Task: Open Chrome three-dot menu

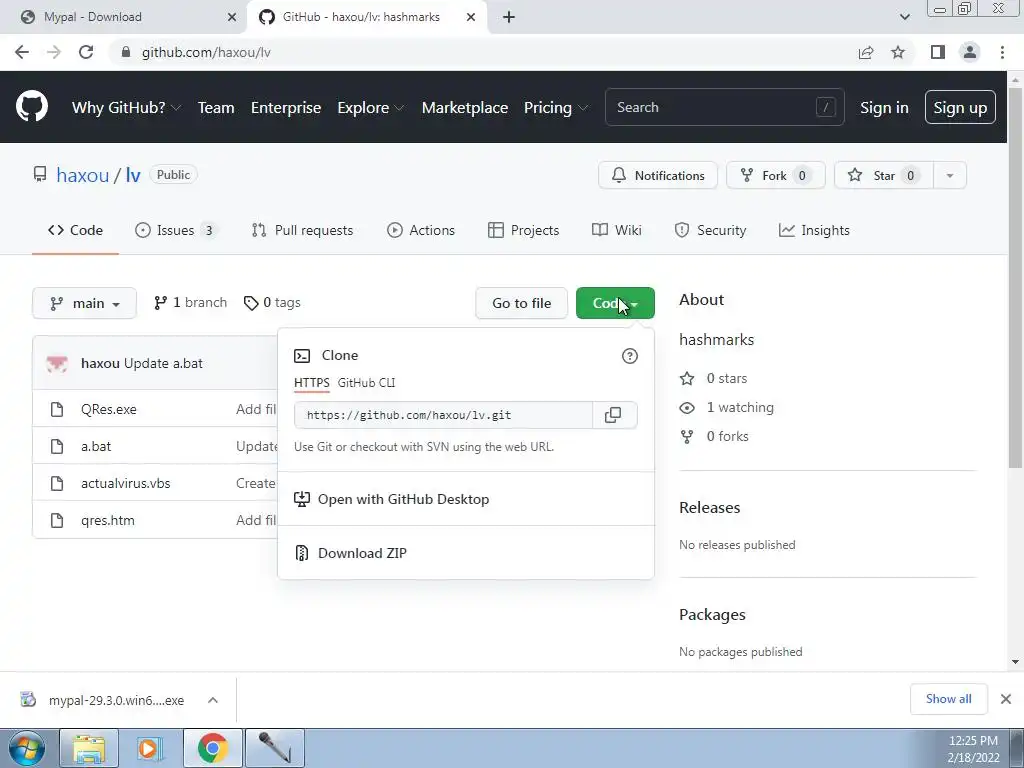Action: pyautogui.click(x=1002, y=52)
